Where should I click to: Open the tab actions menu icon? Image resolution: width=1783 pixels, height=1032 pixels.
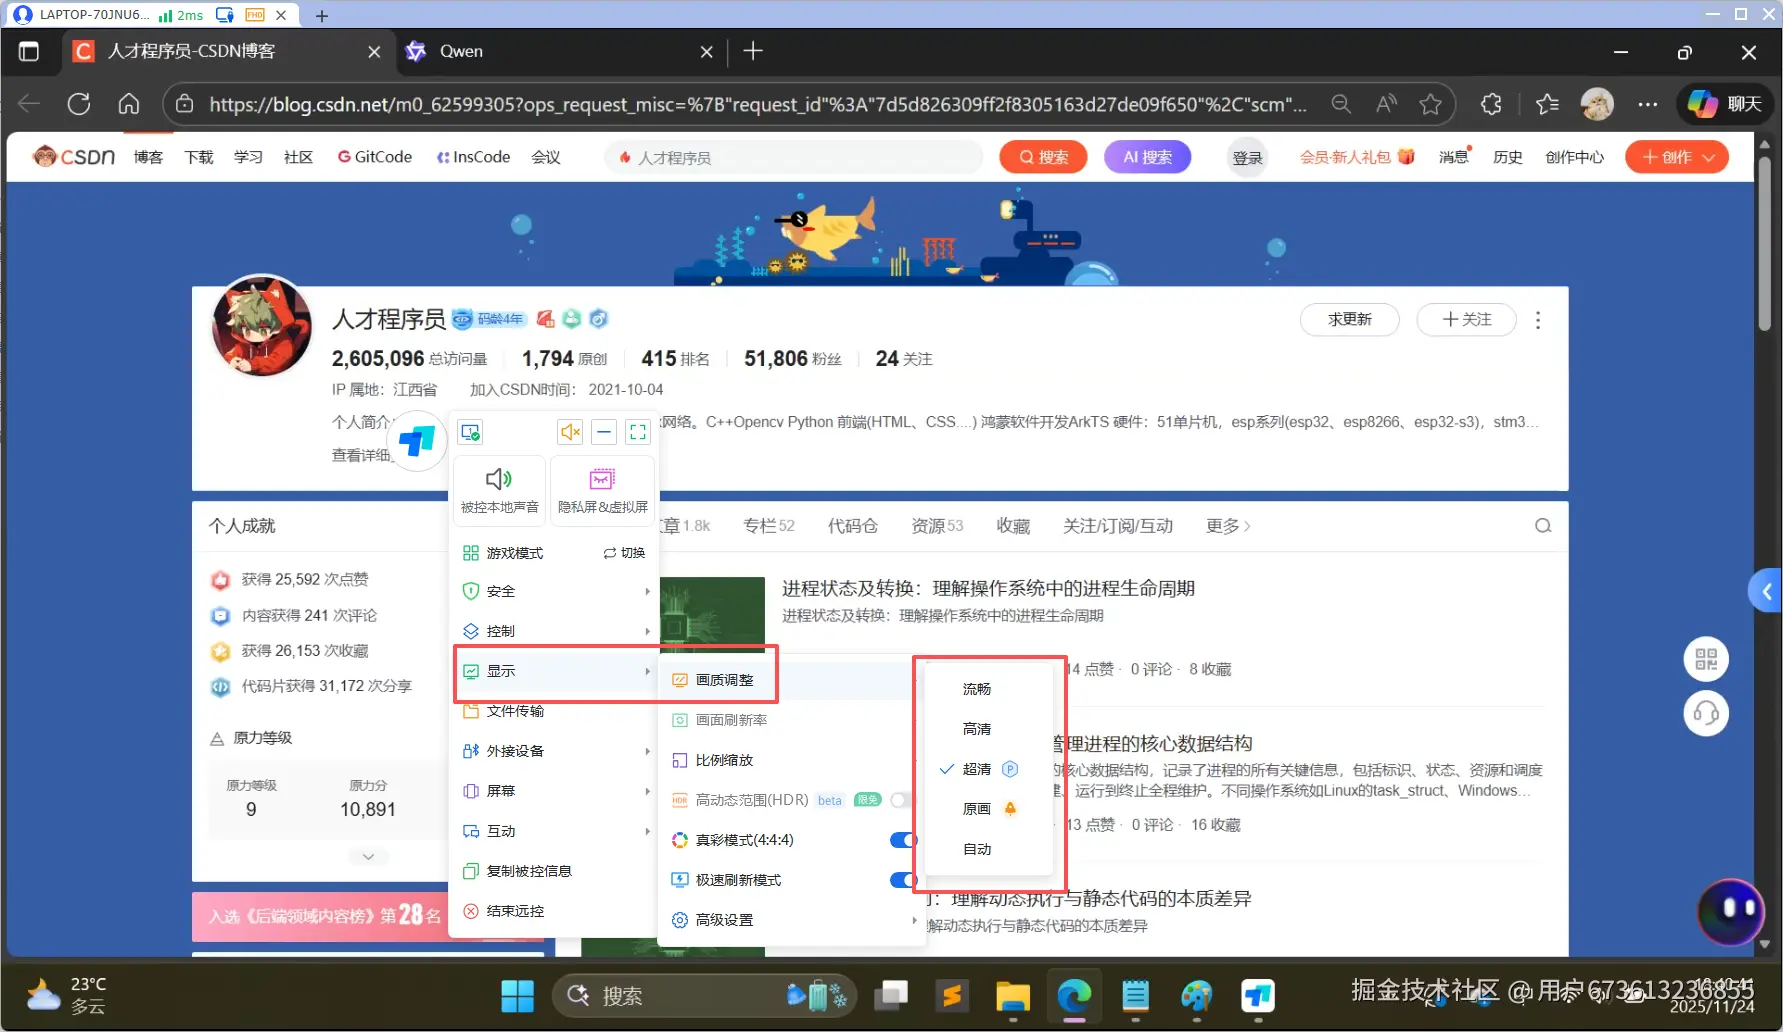(x=29, y=51)
